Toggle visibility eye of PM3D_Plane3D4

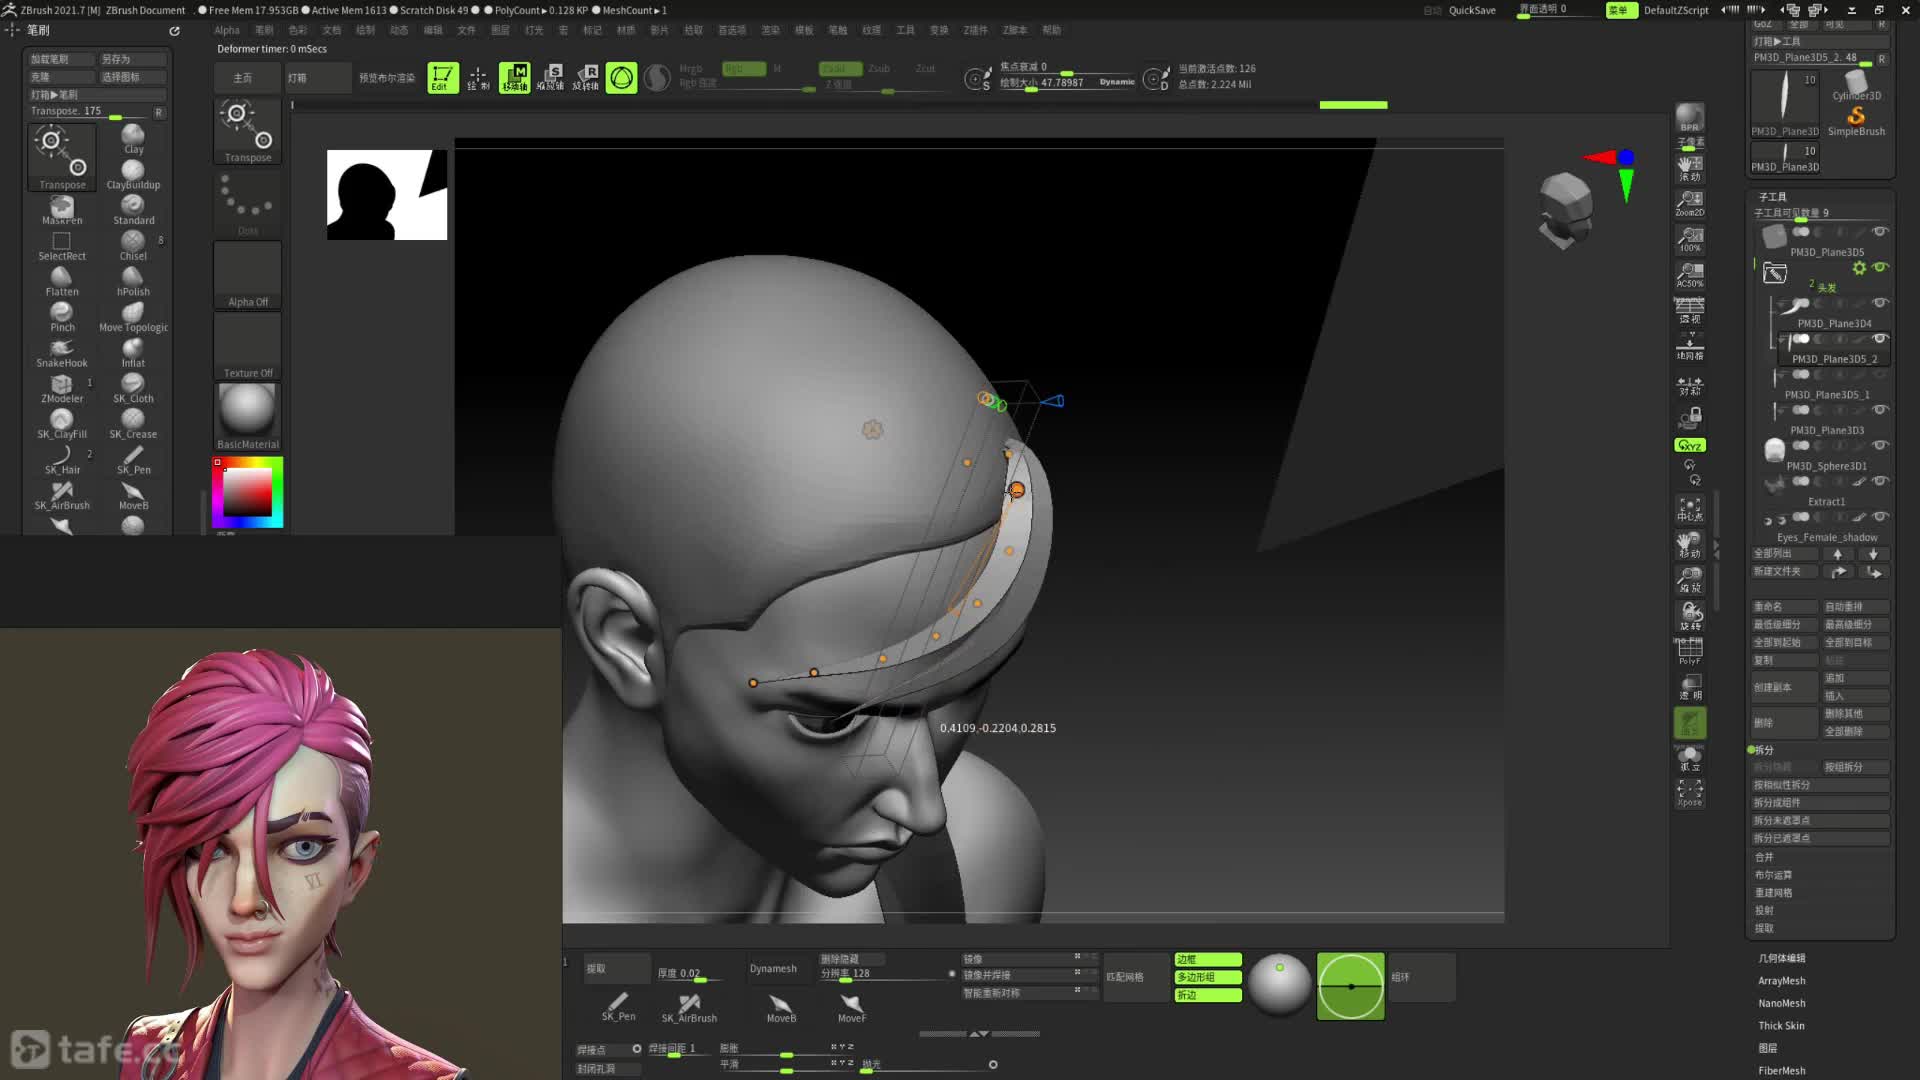(1880, 303)
